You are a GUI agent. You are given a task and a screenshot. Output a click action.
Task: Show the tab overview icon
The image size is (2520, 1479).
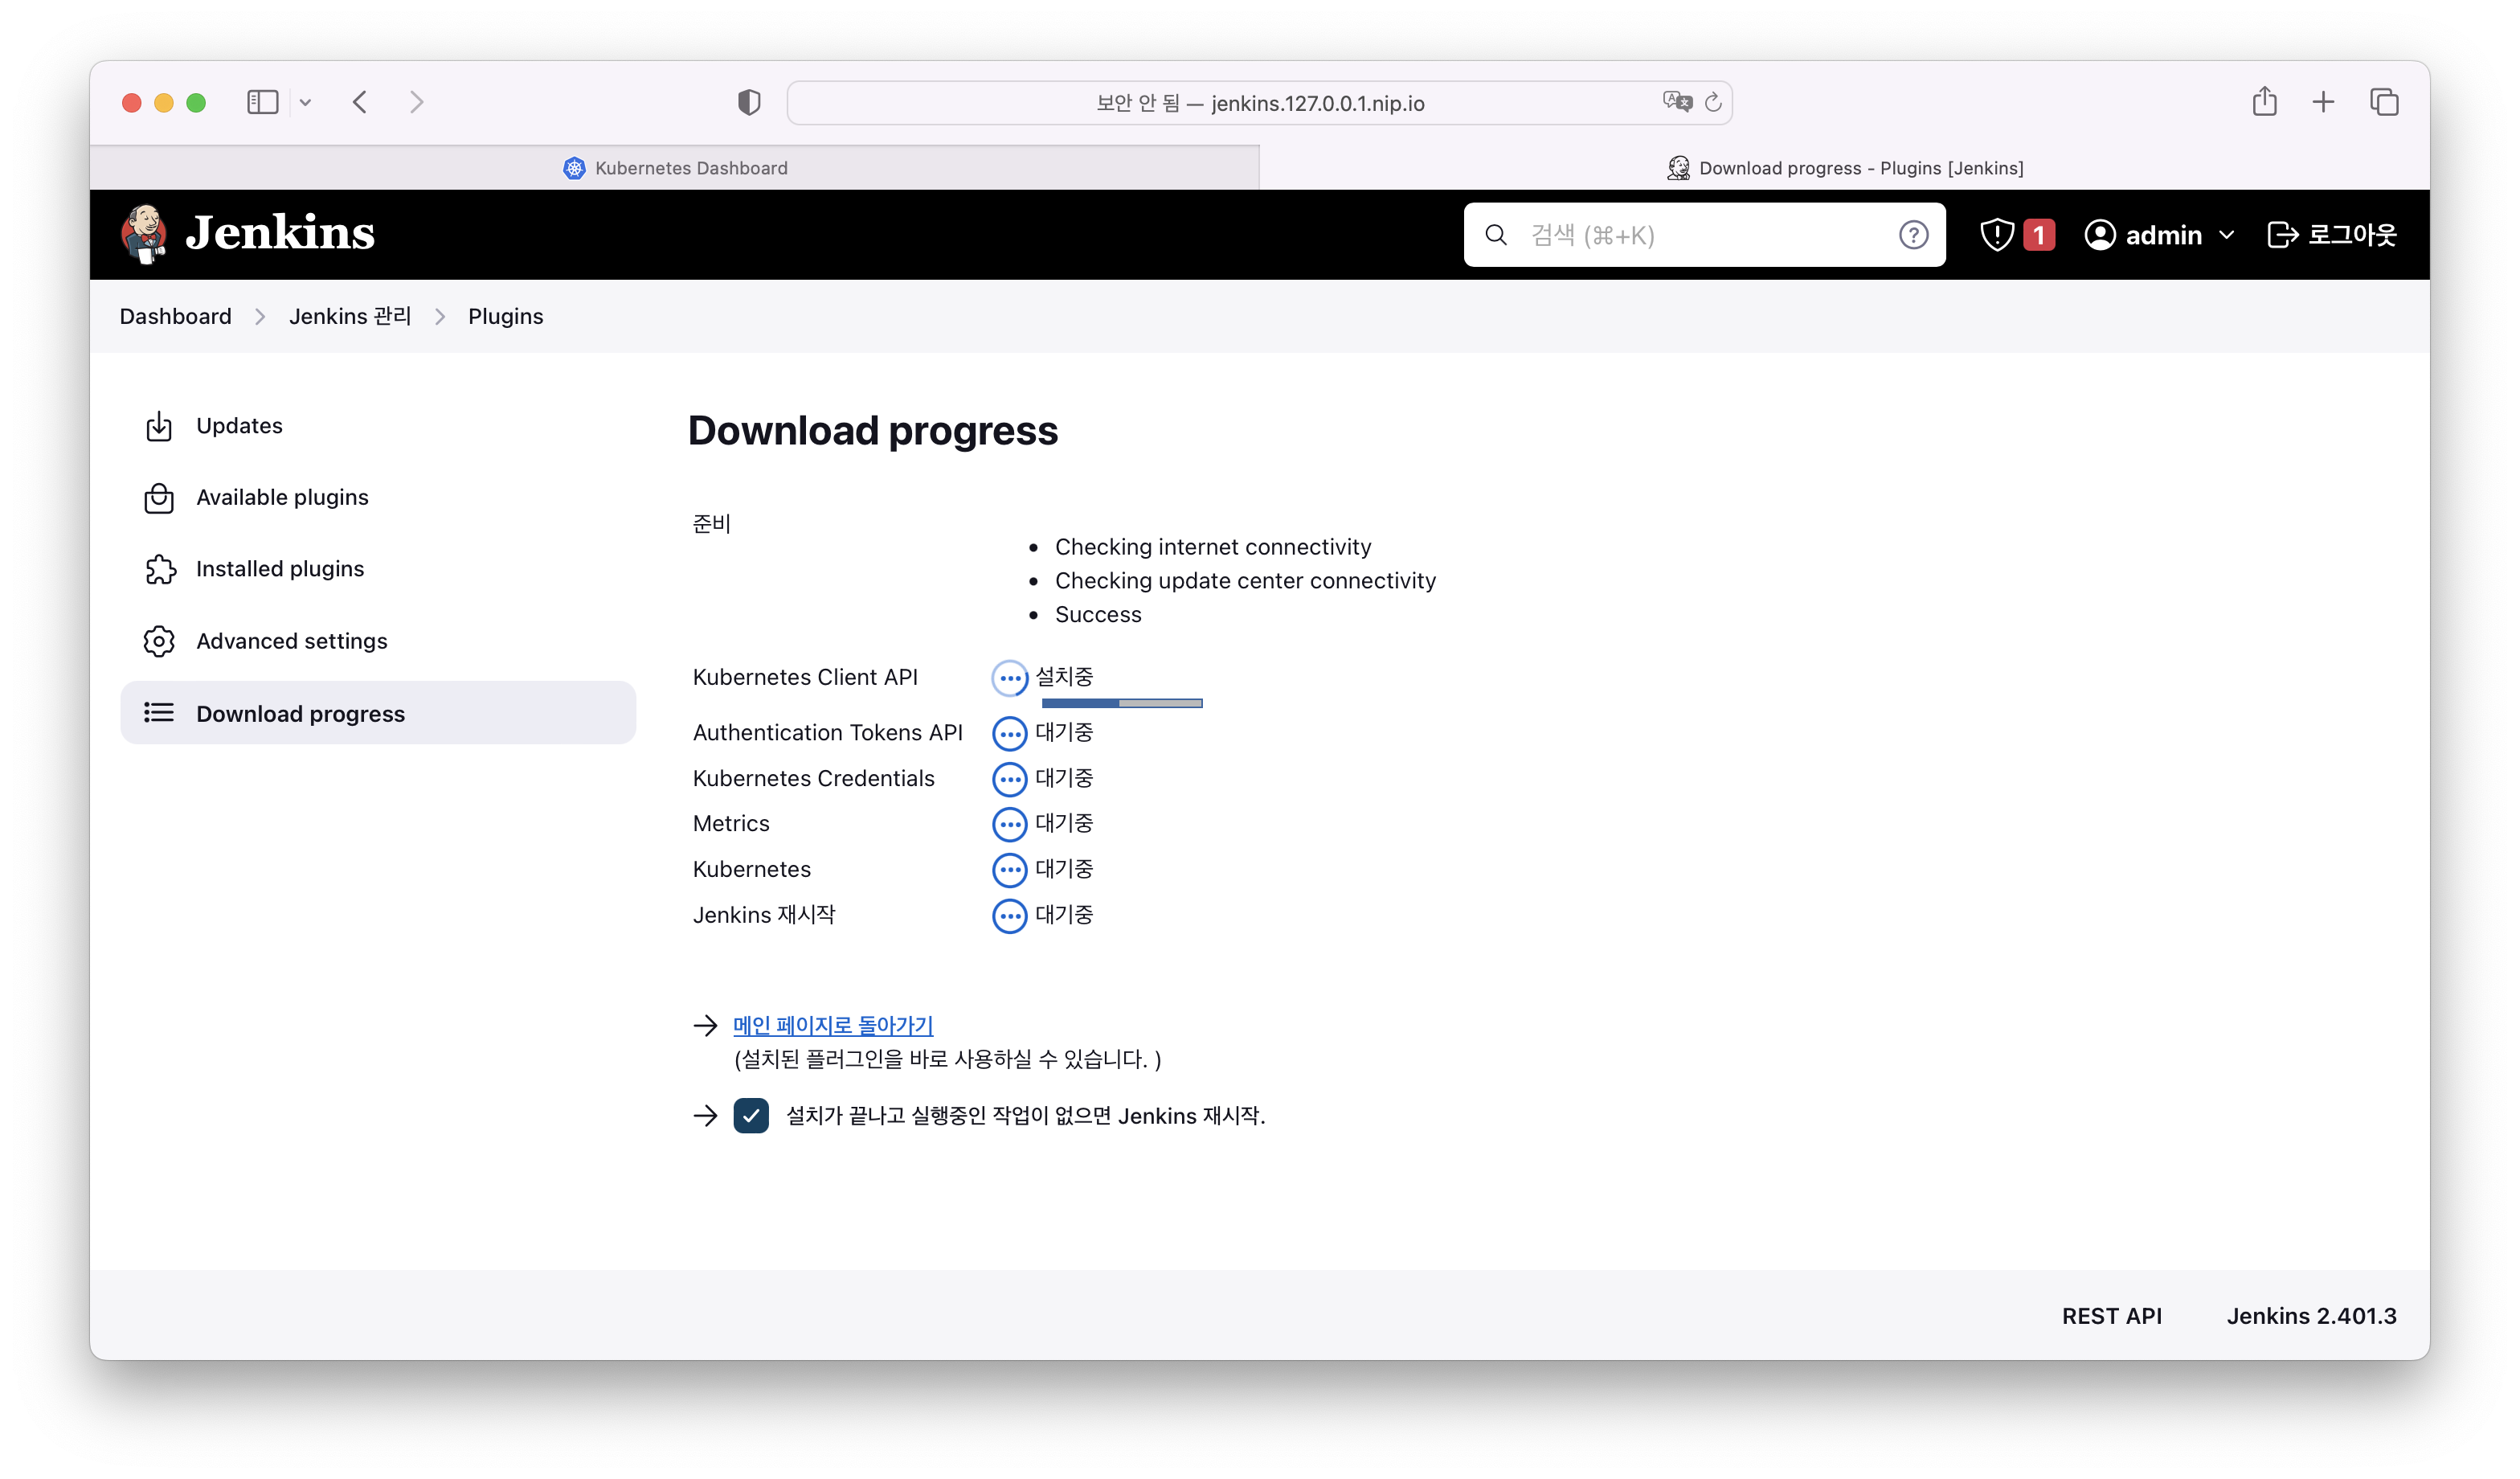[2384, 102]
